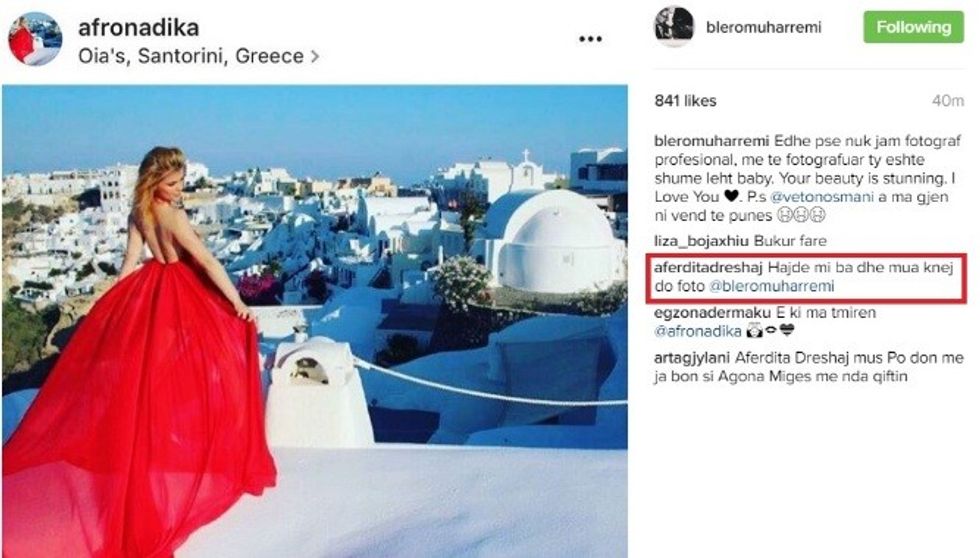This screenshot has width=980, height=558.
Task: Click the 40m post timestamp
Action: click(x=948, y=101)
